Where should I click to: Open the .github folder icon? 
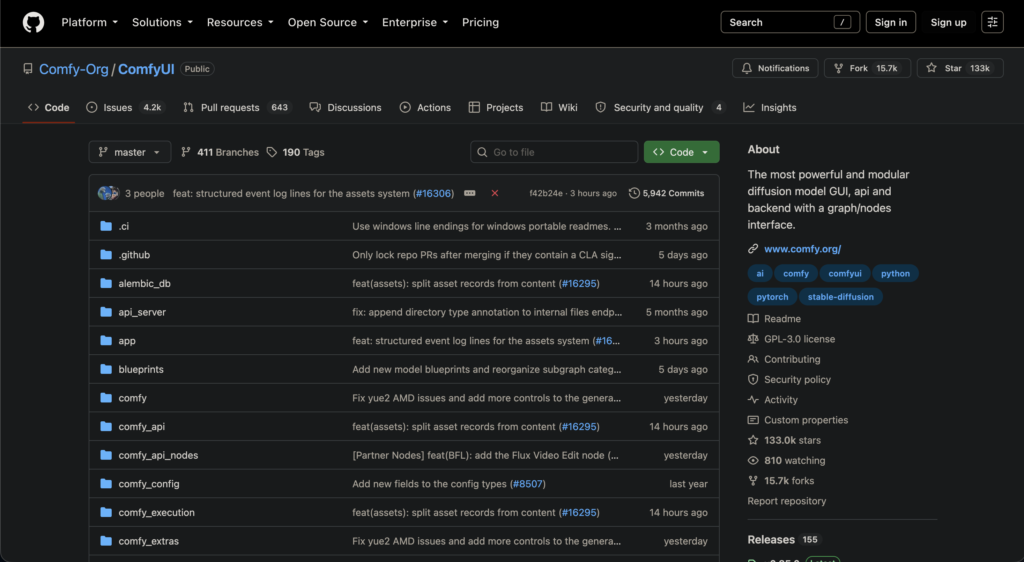pos(106,255)
